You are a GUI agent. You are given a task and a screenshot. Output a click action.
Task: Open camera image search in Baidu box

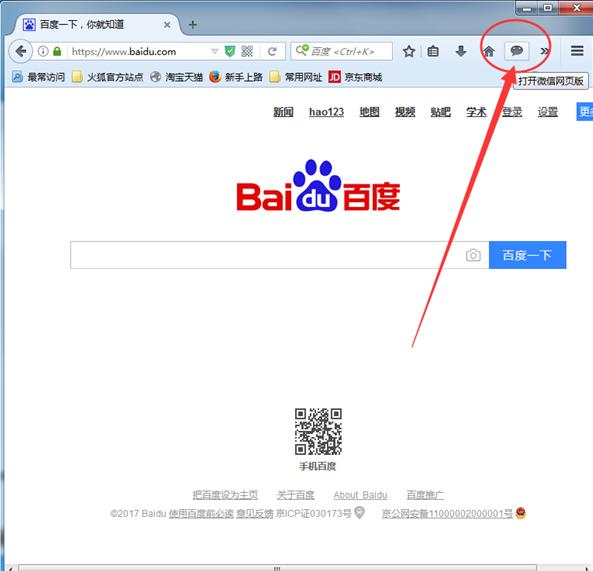[x=473, y=255]
